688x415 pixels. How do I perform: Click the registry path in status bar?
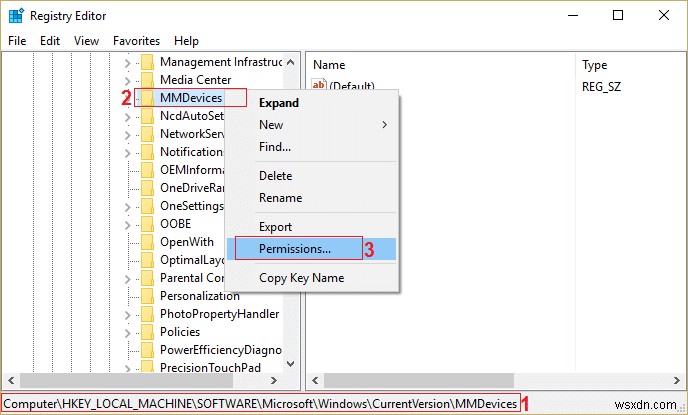coord(261,404)
